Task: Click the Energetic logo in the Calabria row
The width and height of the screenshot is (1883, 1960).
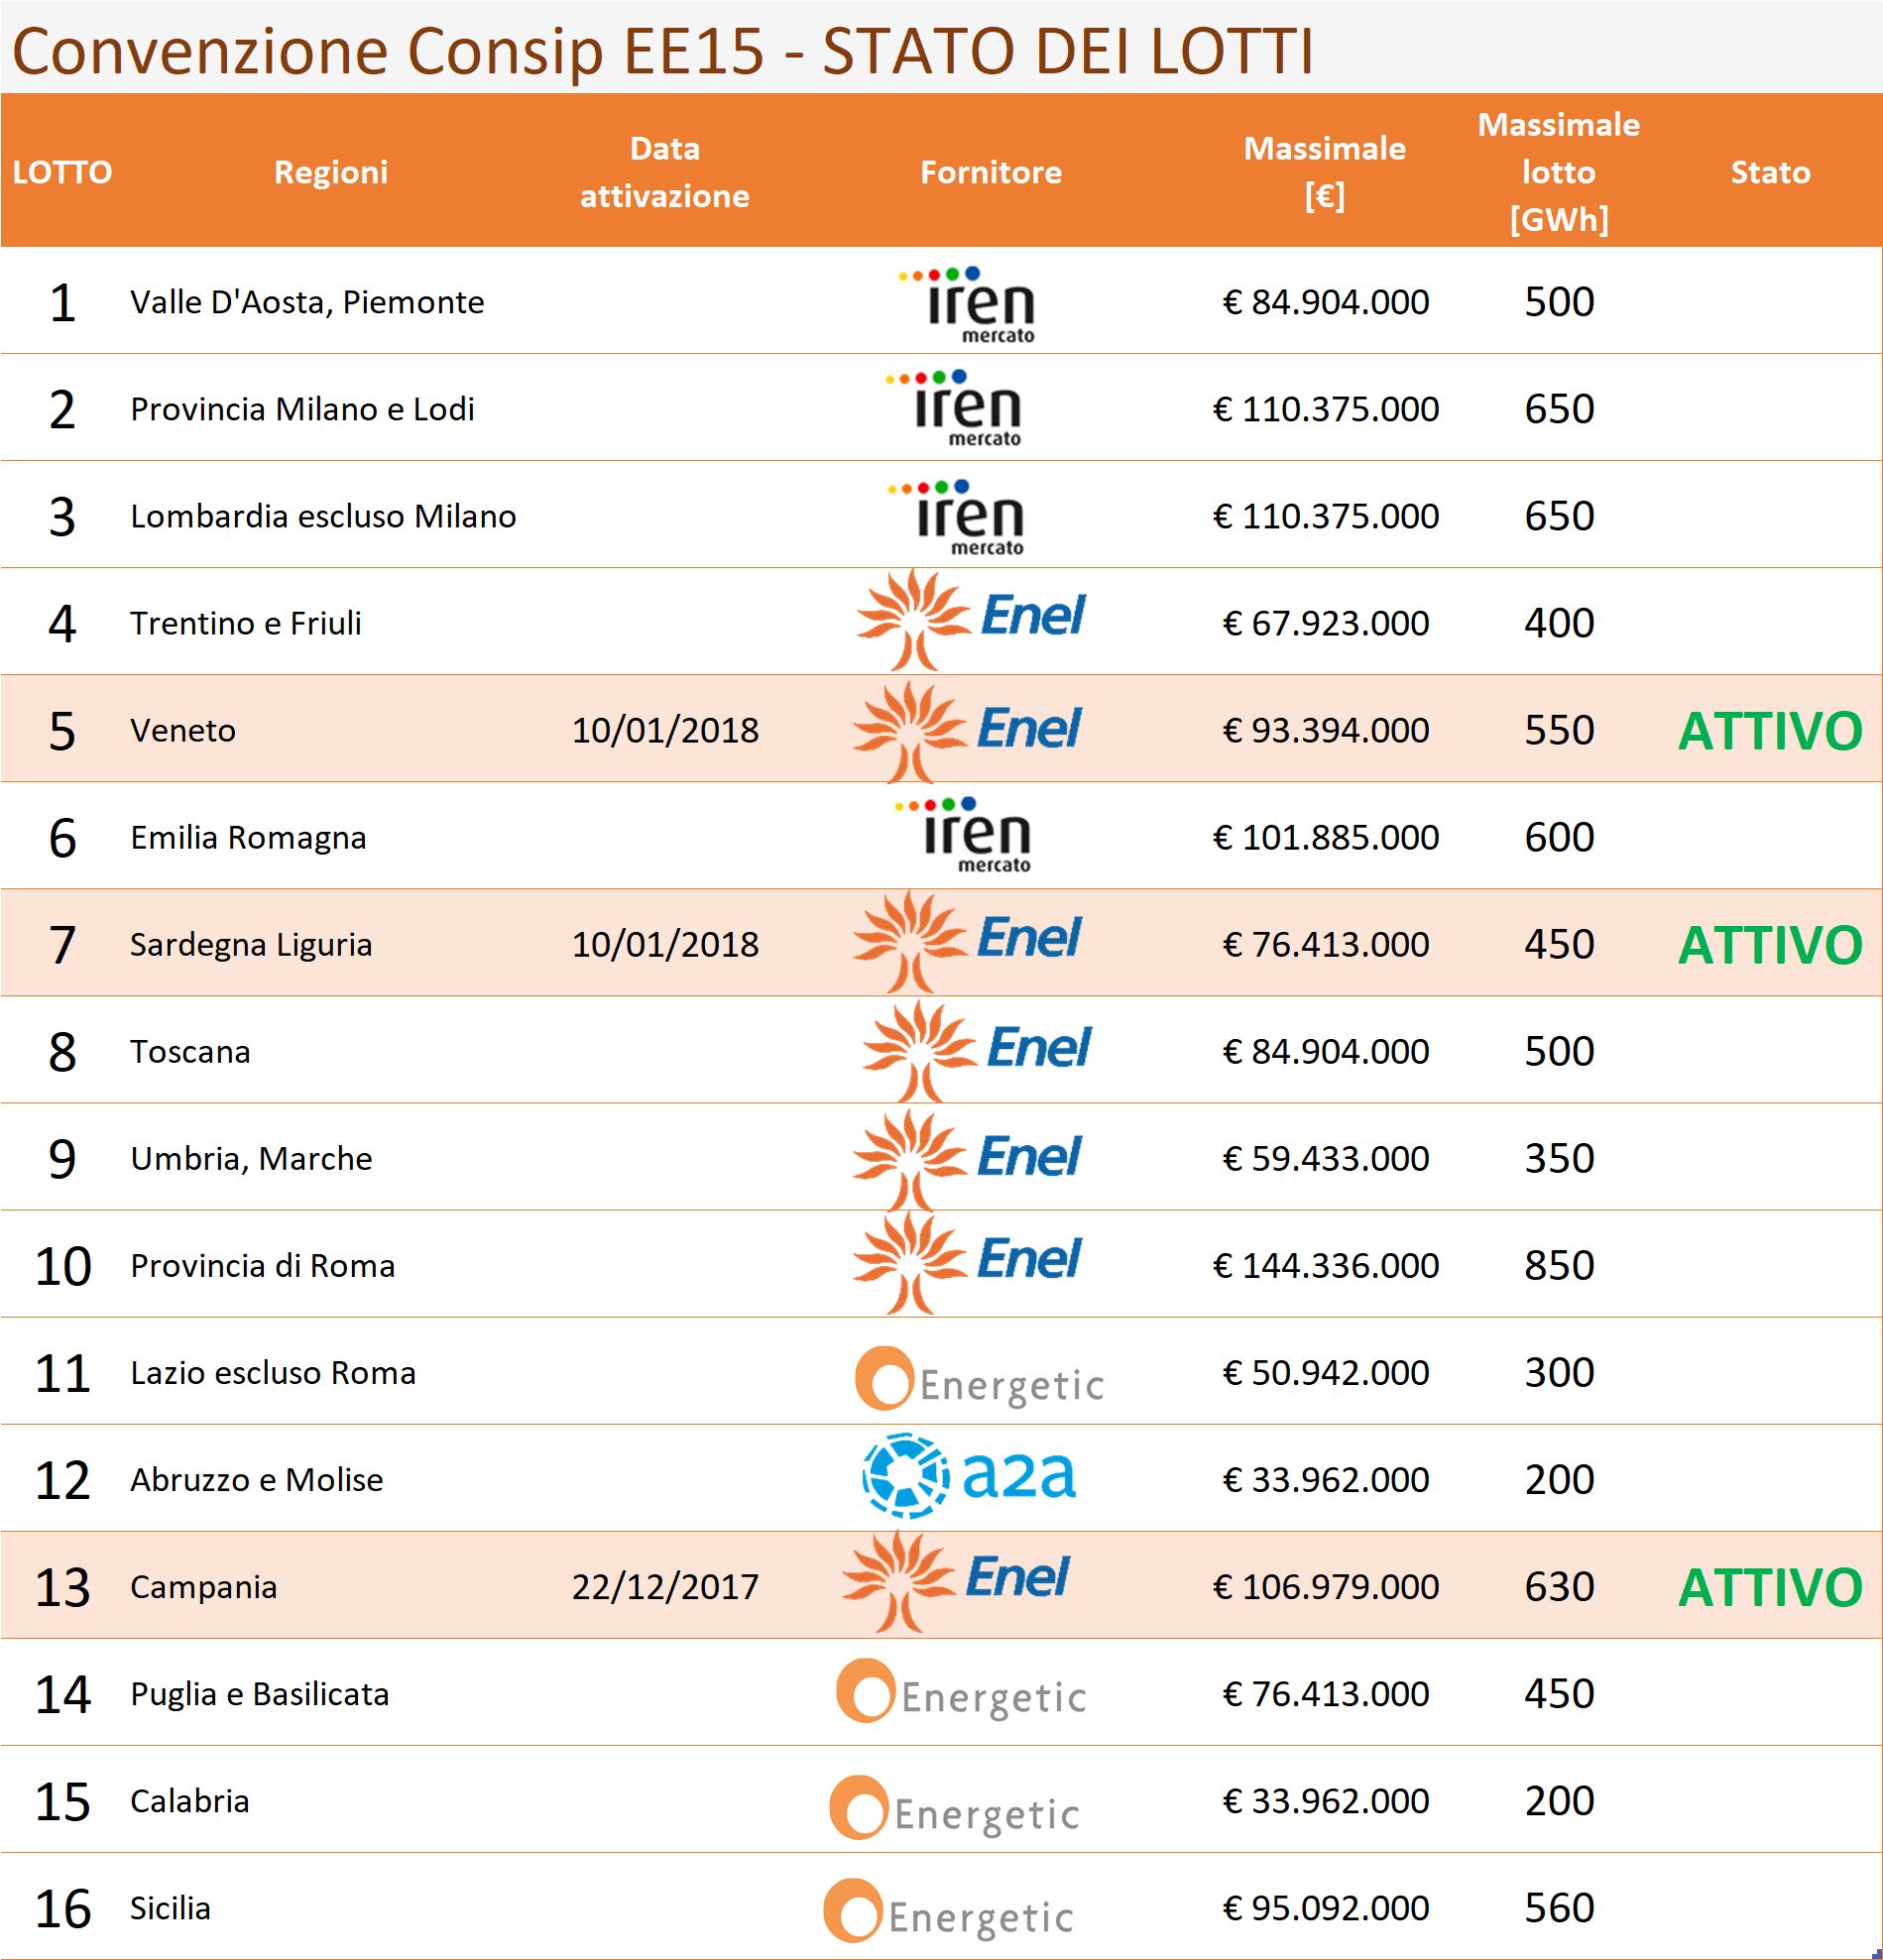Action: tap(955, 1809)
